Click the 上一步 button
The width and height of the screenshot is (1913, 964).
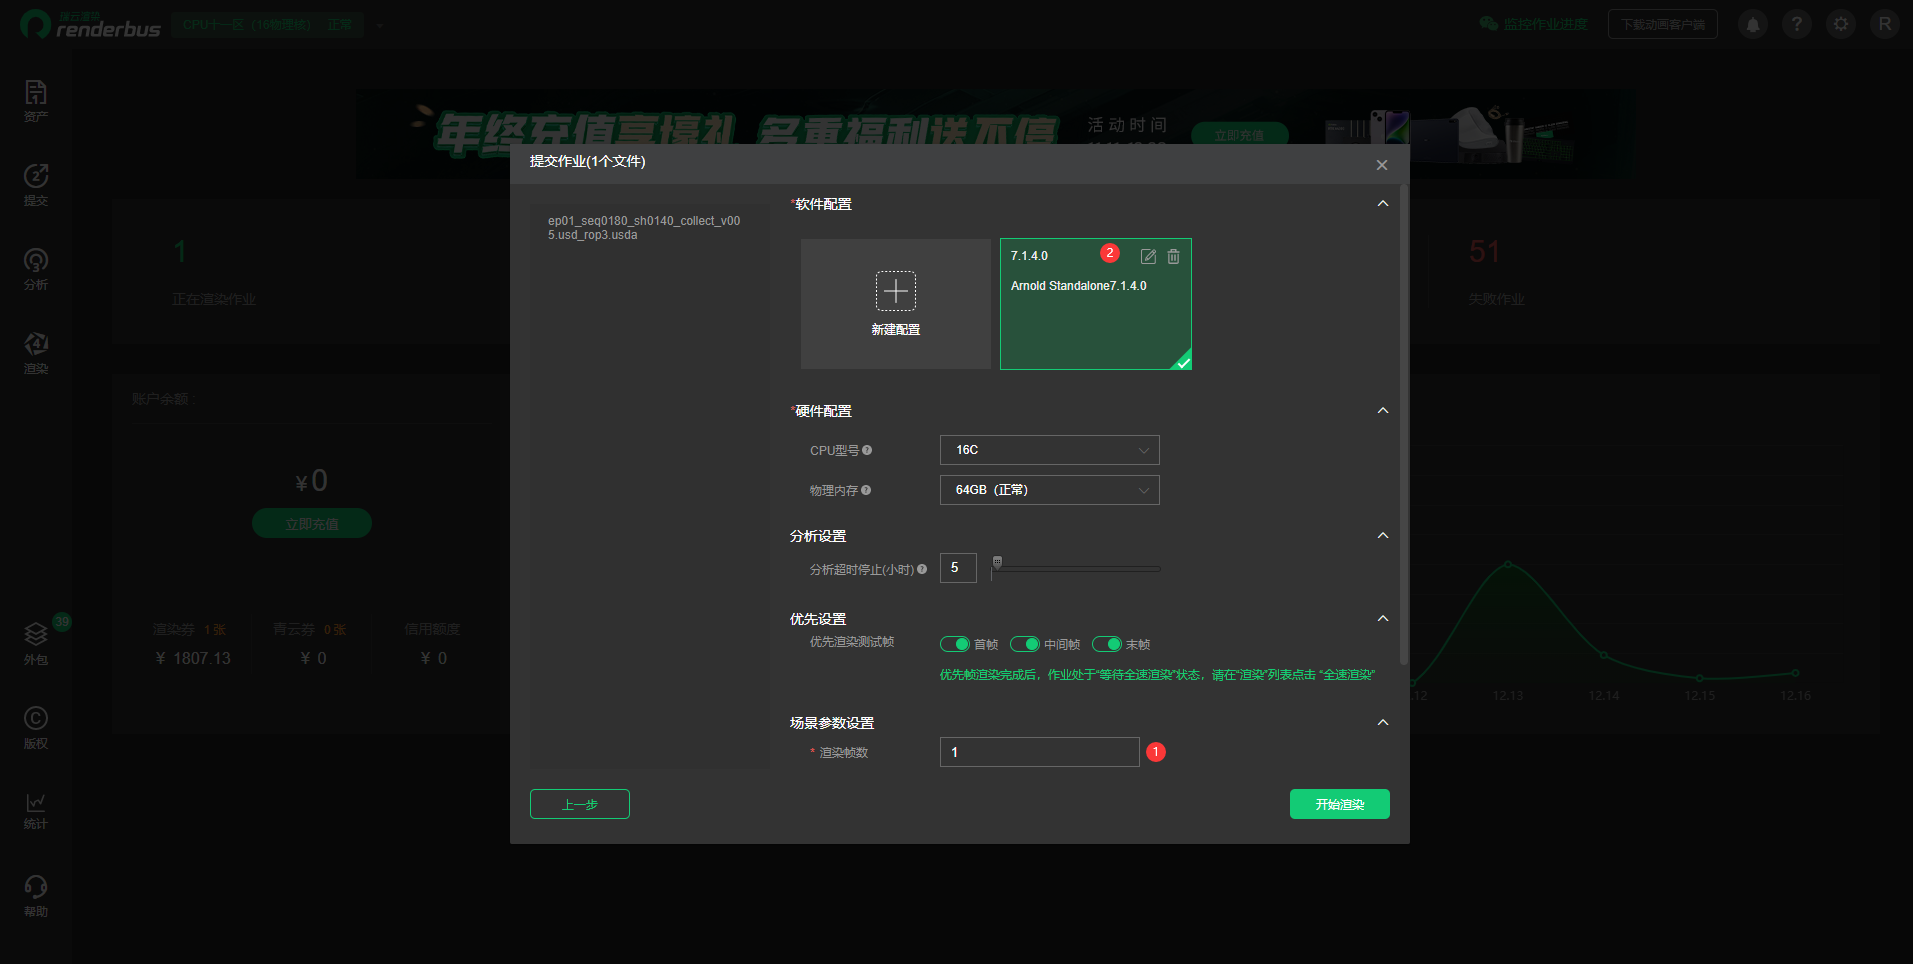click(x=580, y=804)
